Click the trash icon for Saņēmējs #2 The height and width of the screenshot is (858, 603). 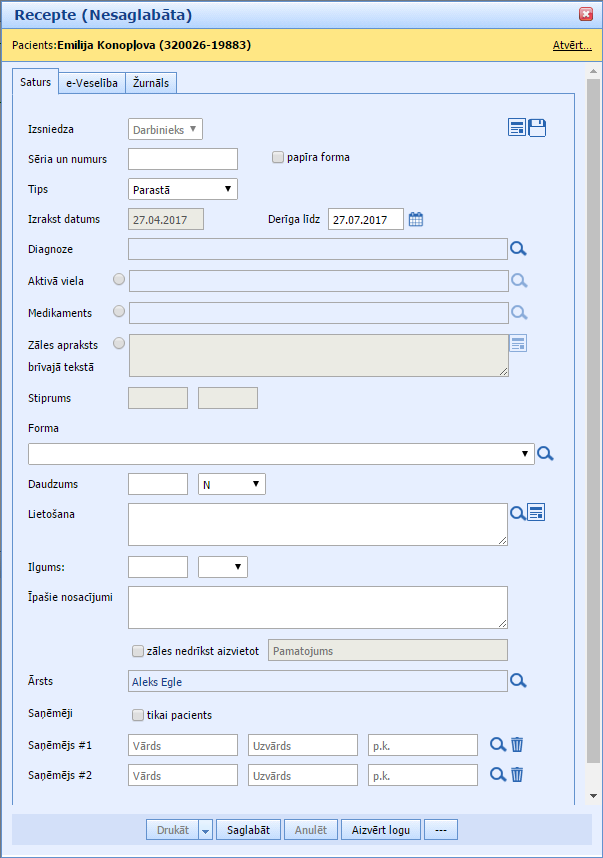(517, 774)
